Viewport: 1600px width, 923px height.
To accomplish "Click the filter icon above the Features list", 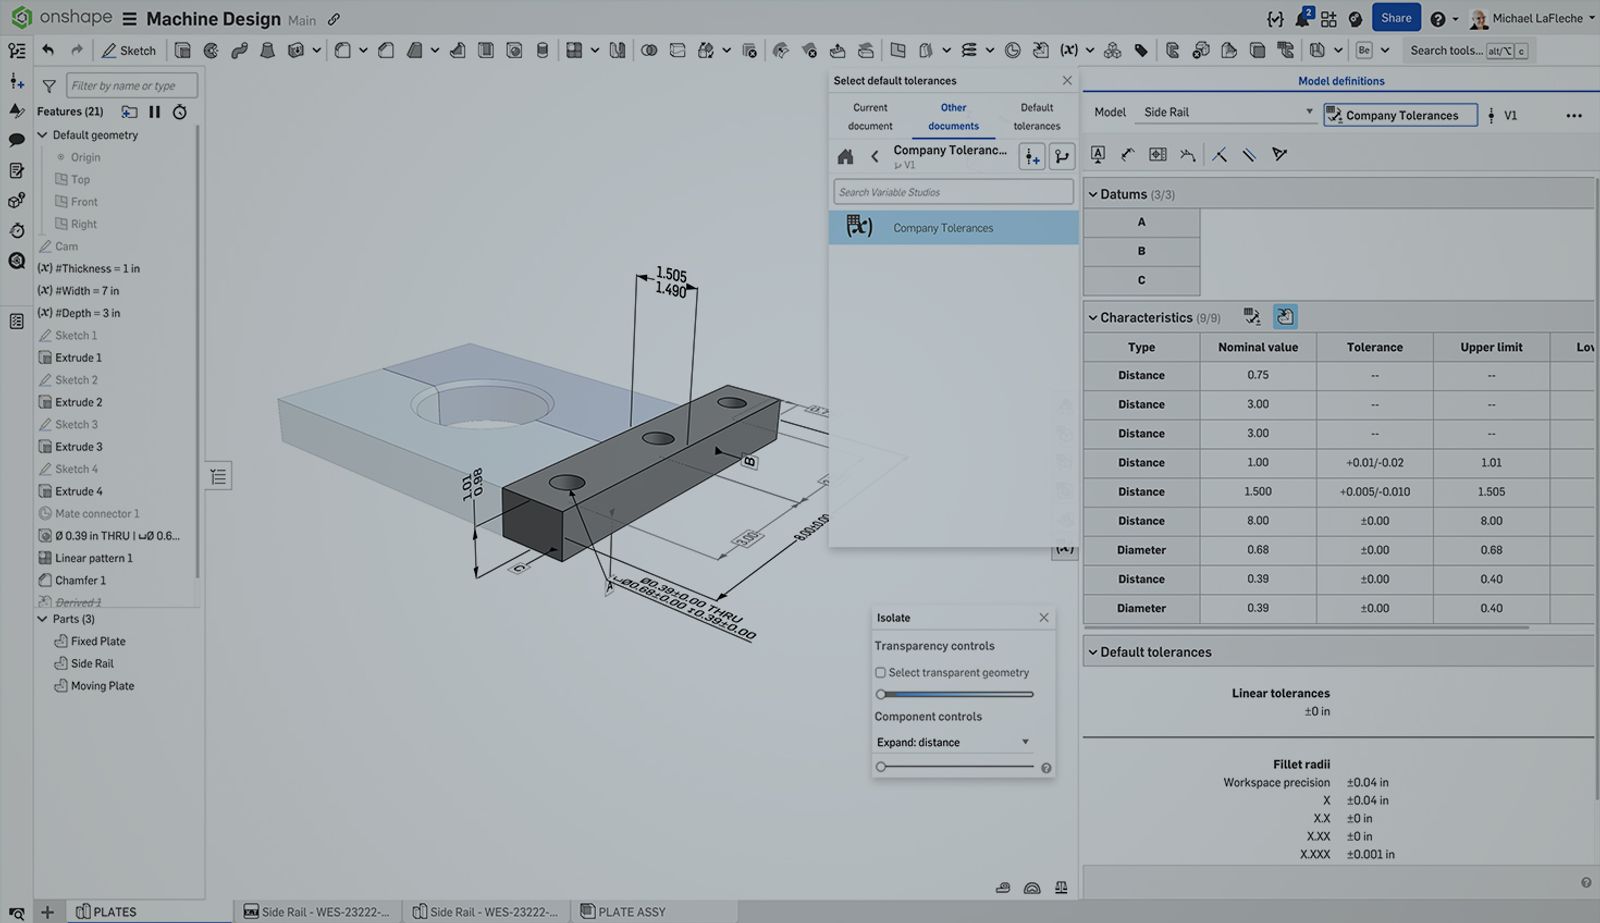I will click(47, 85).
